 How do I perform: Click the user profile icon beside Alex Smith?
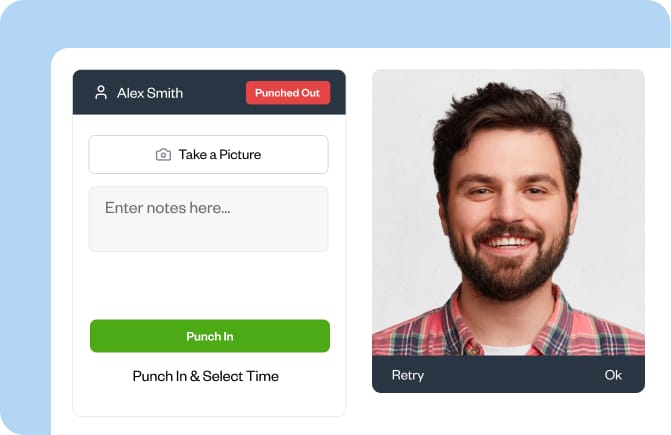click(x=101, y=92)
